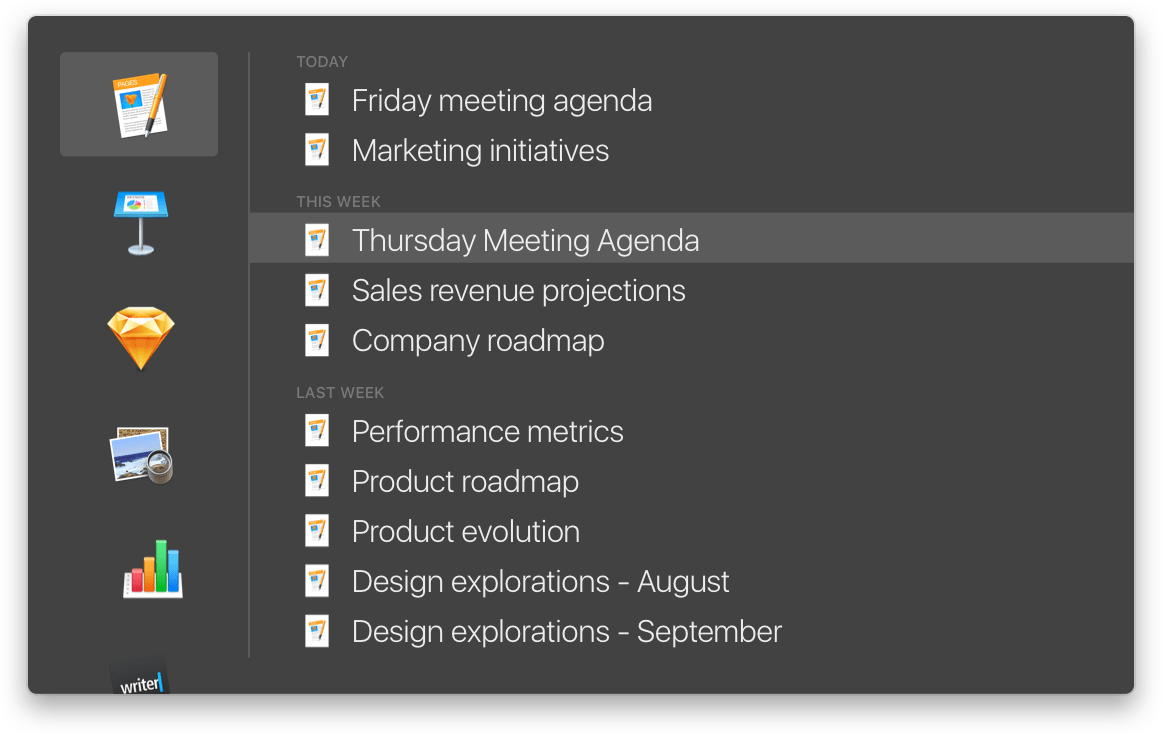The height and width of the screenshot is (734, 1162).
Task: Select the Performance metrics document
Action: 487,431
